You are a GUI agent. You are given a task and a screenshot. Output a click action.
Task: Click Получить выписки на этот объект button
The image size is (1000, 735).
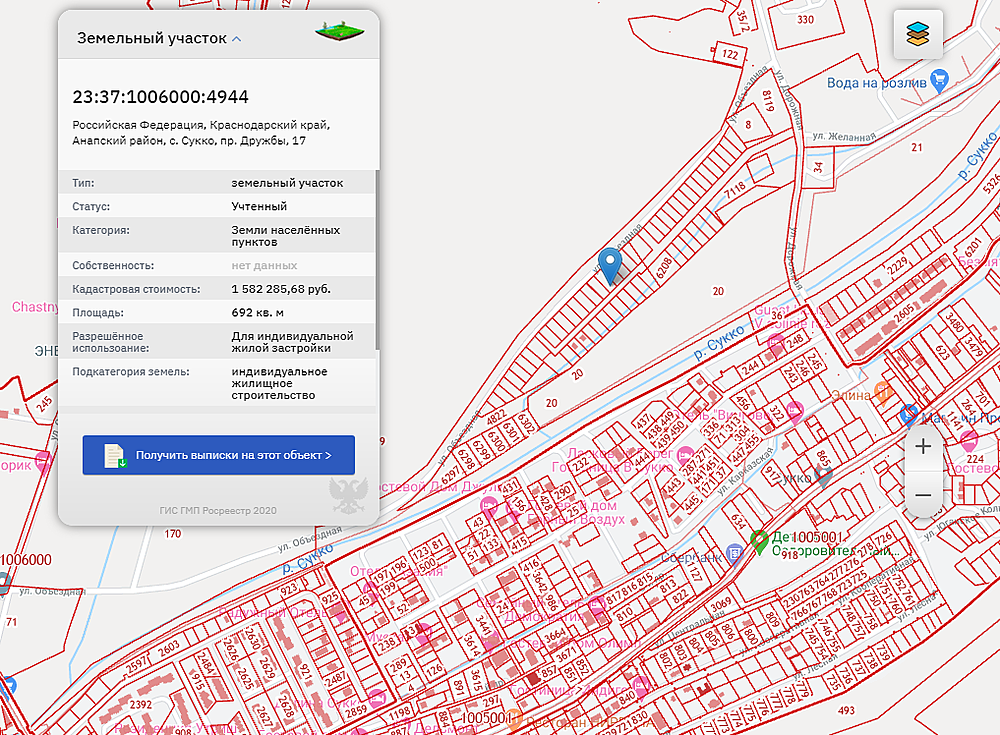point(219,455)
